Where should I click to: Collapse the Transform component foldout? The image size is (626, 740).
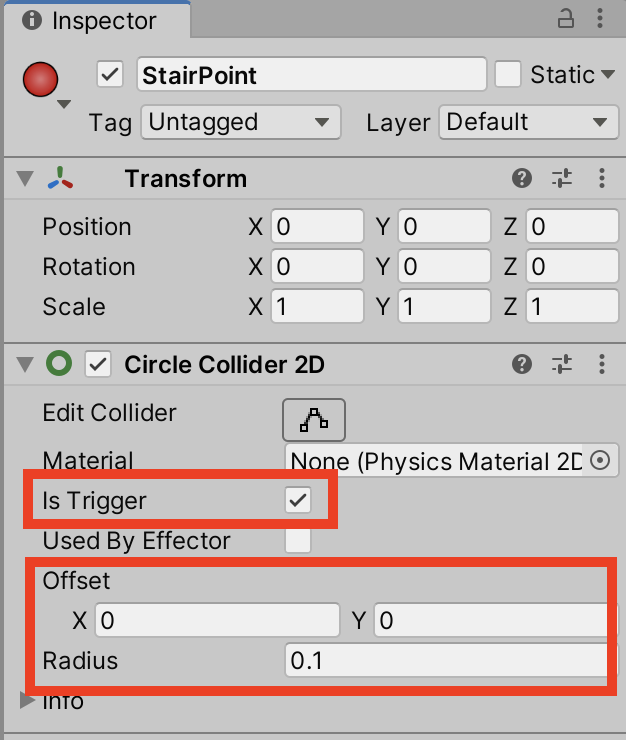(25, 179)
